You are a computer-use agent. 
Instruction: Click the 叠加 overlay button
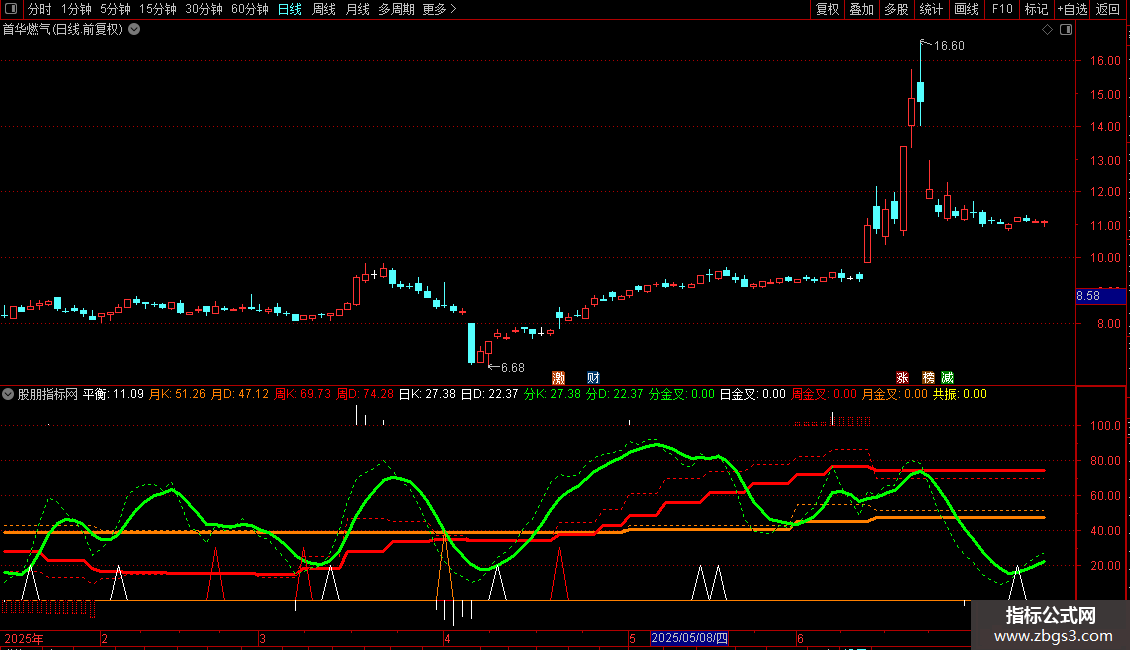(861, 9)
